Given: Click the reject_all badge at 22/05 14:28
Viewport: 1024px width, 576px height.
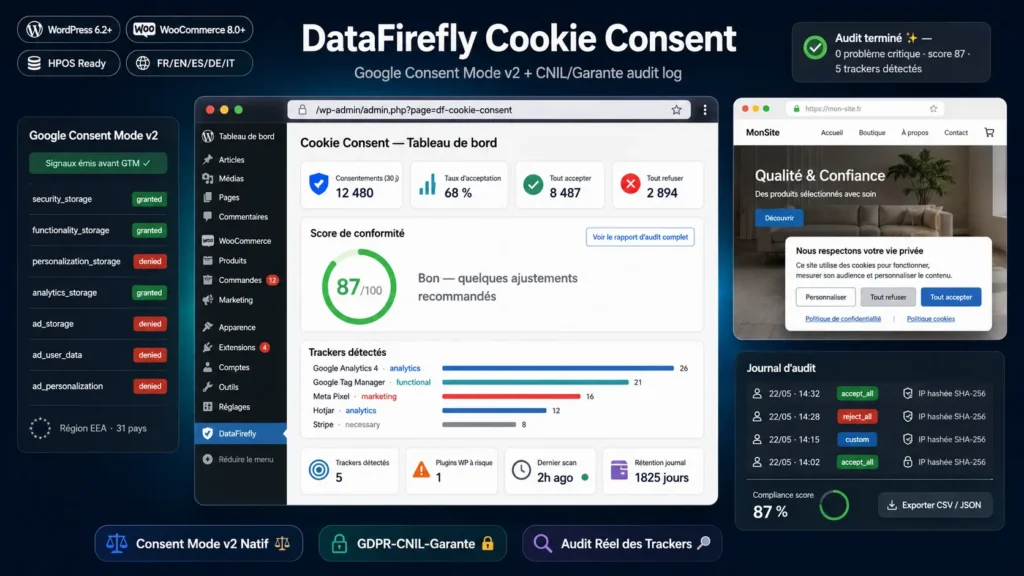Looking at the screenshot, I should [x=857, y=417].
